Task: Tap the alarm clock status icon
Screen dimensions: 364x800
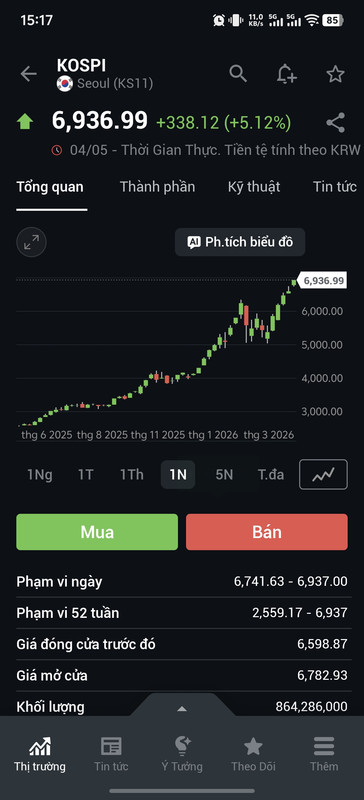Action: coord(219,20)
